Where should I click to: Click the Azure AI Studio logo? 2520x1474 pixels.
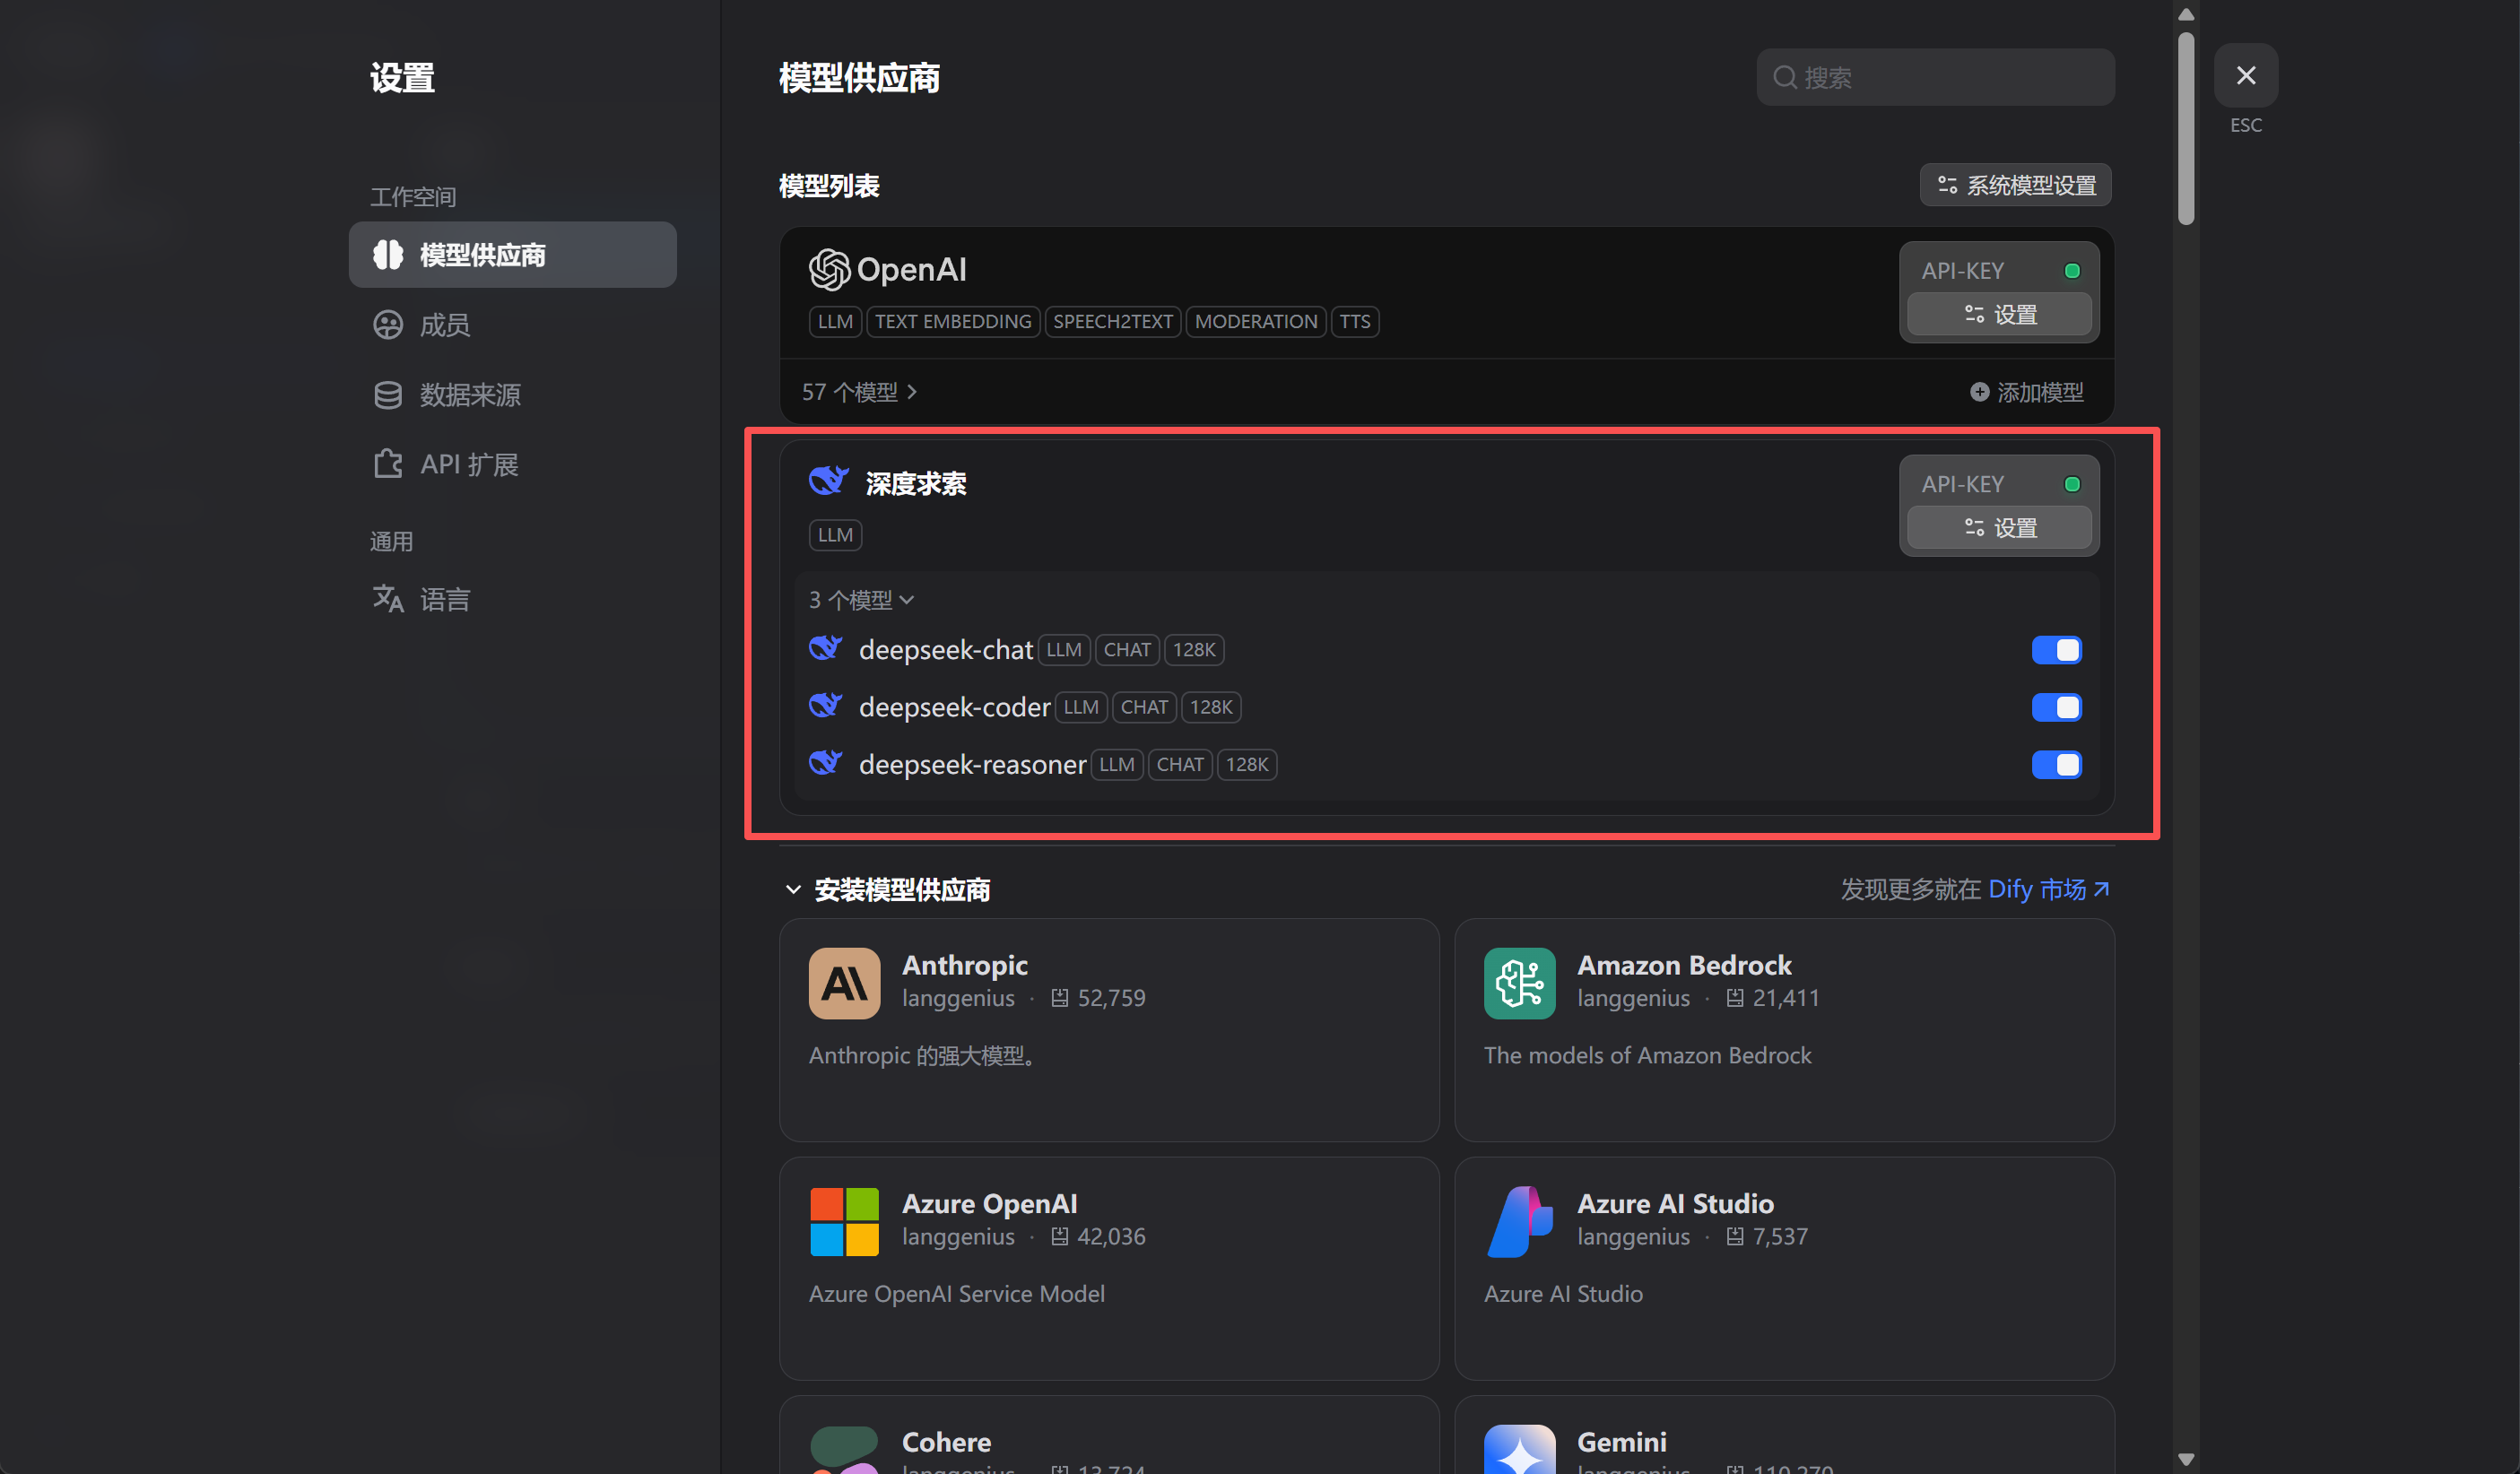point(1519,1221)
